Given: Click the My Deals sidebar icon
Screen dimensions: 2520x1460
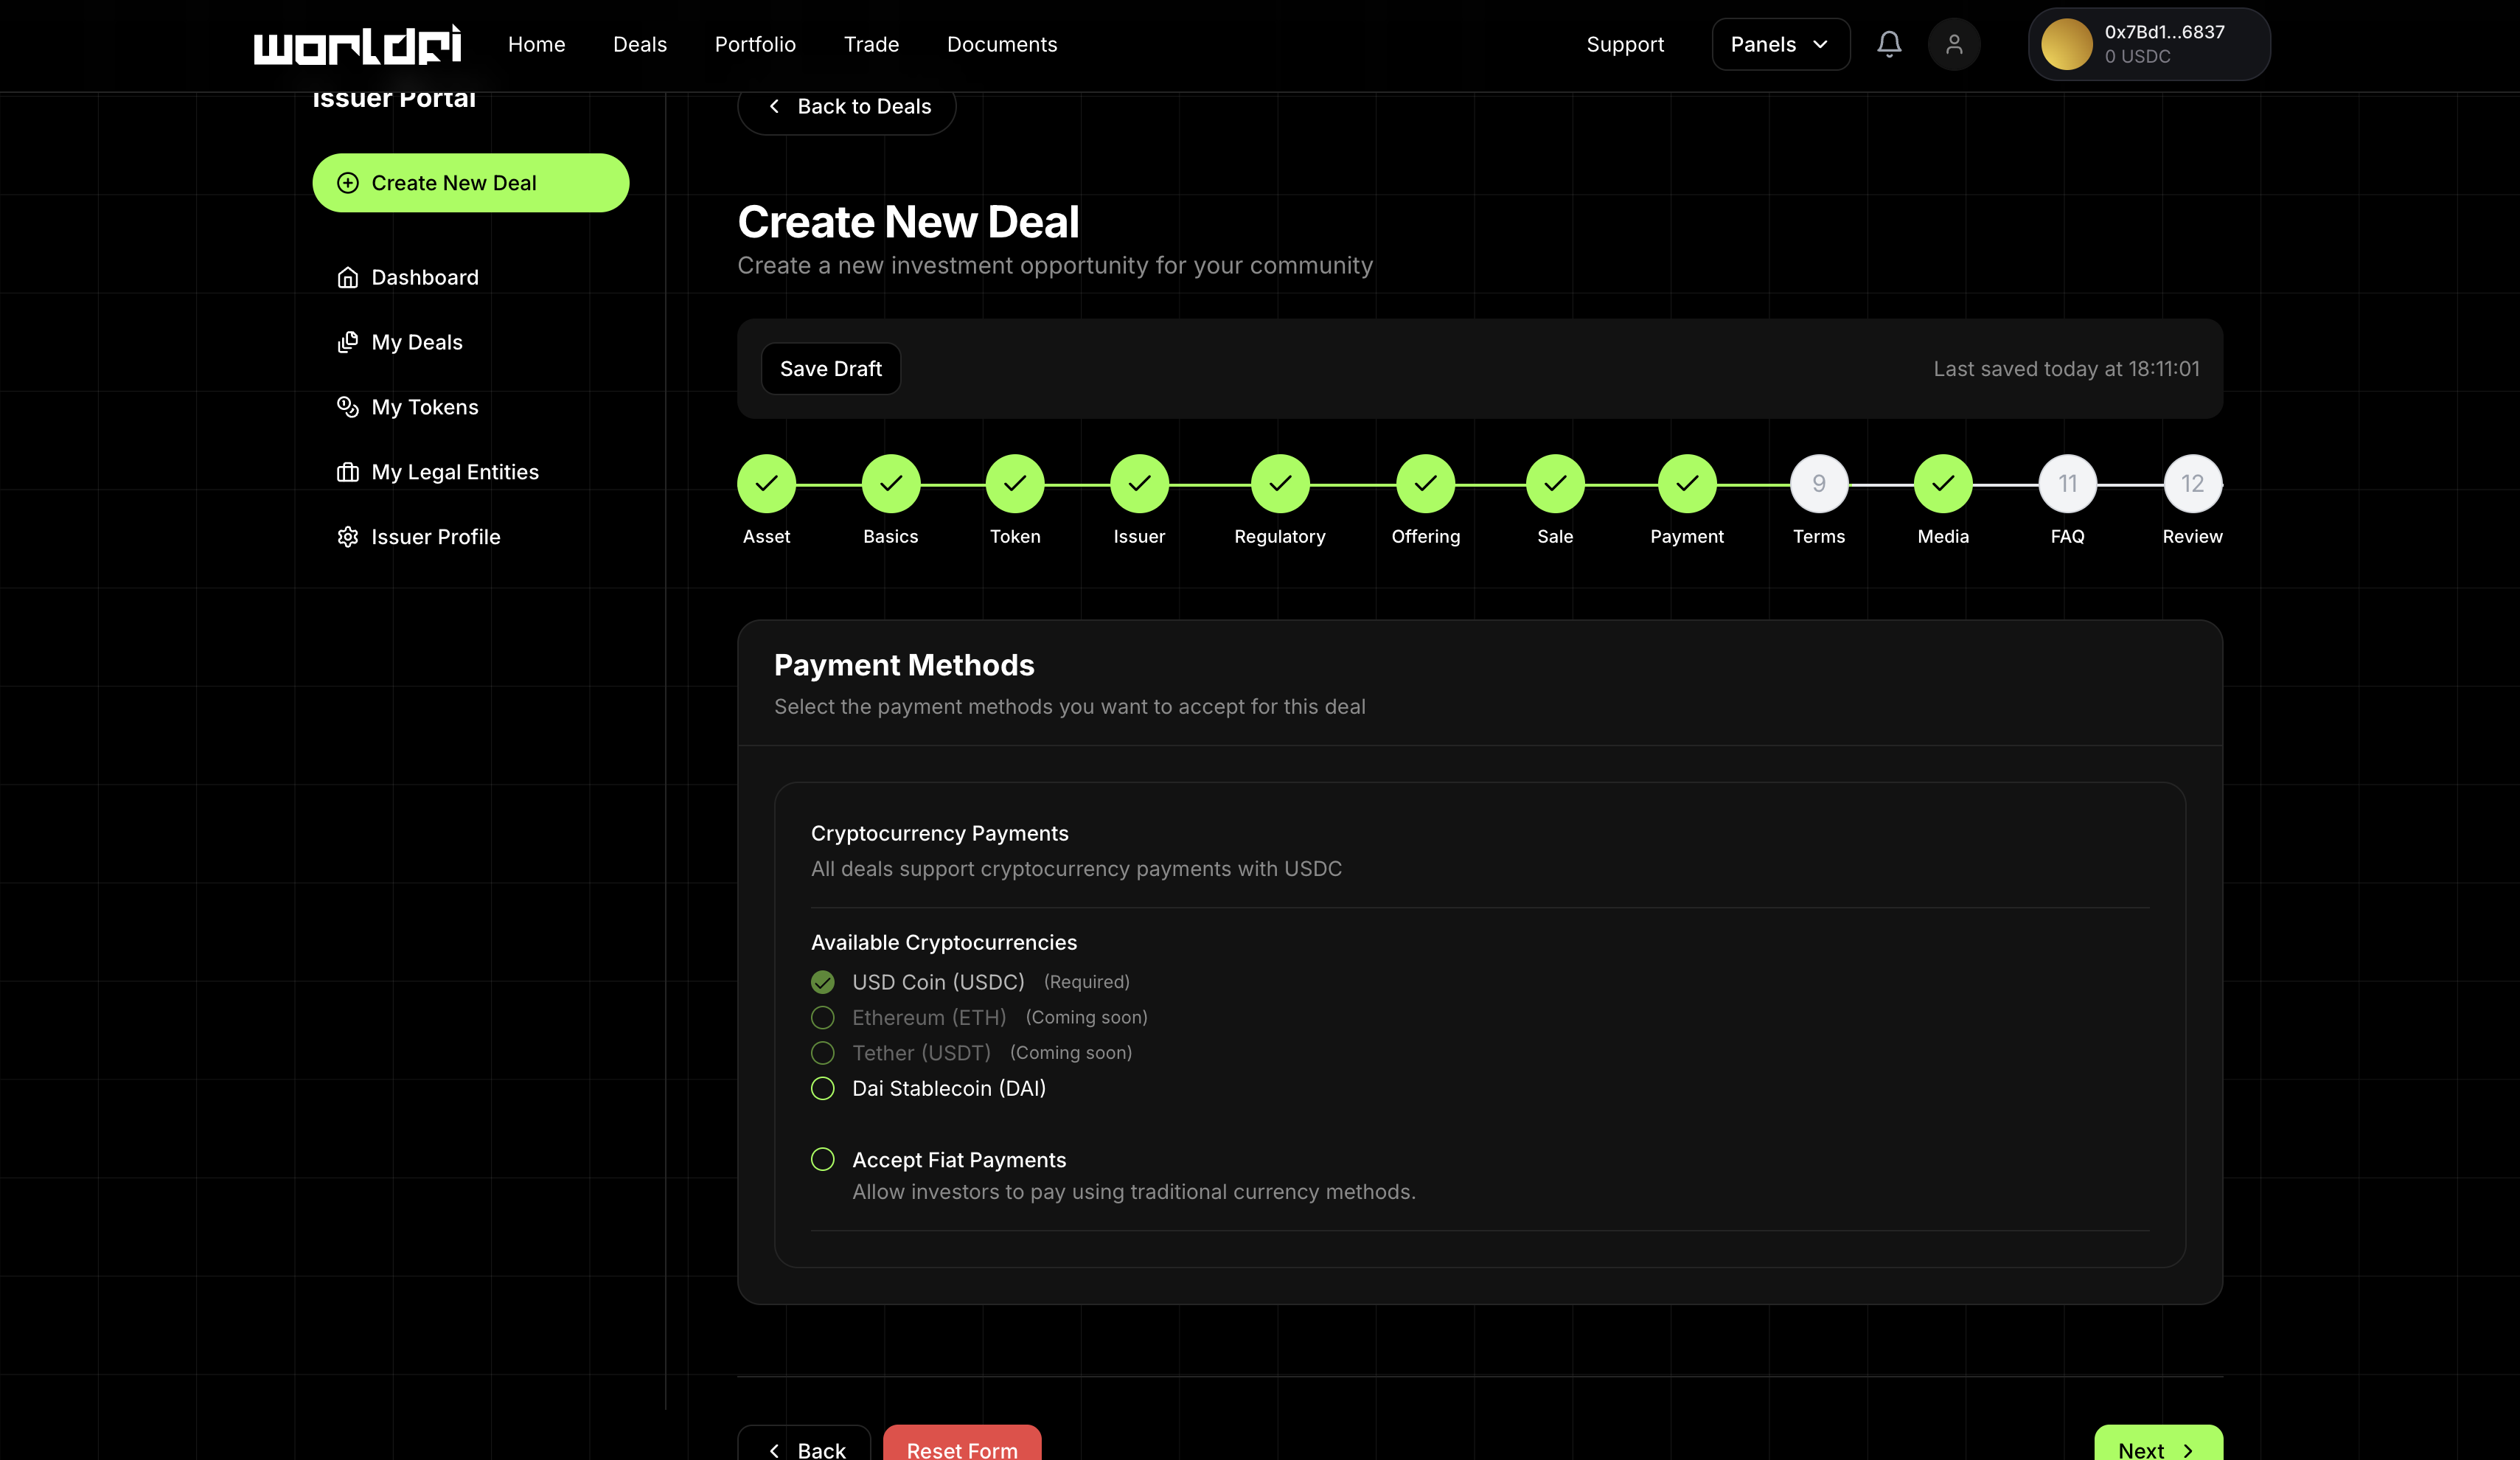Looking at the screenshot, I should [347, 342].
